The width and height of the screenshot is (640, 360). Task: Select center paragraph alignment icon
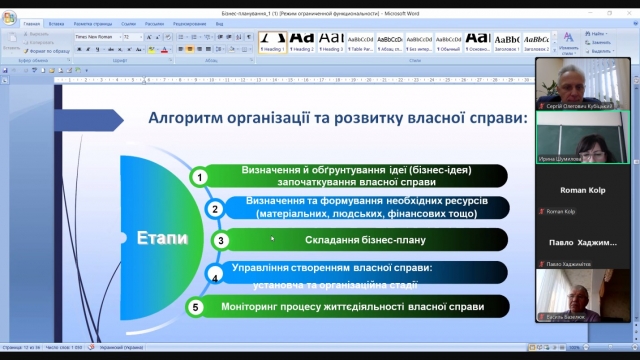tap(190, 49)
